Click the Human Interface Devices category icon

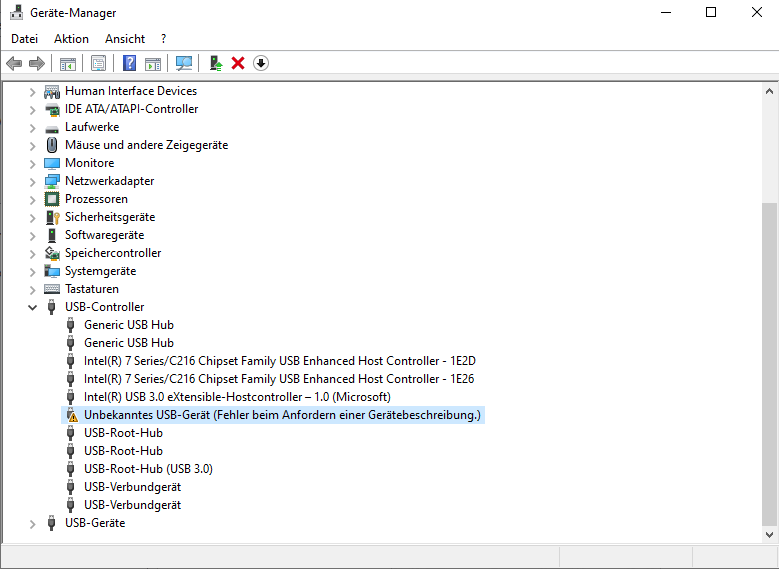pyautogui.click(x=52, y=91)
